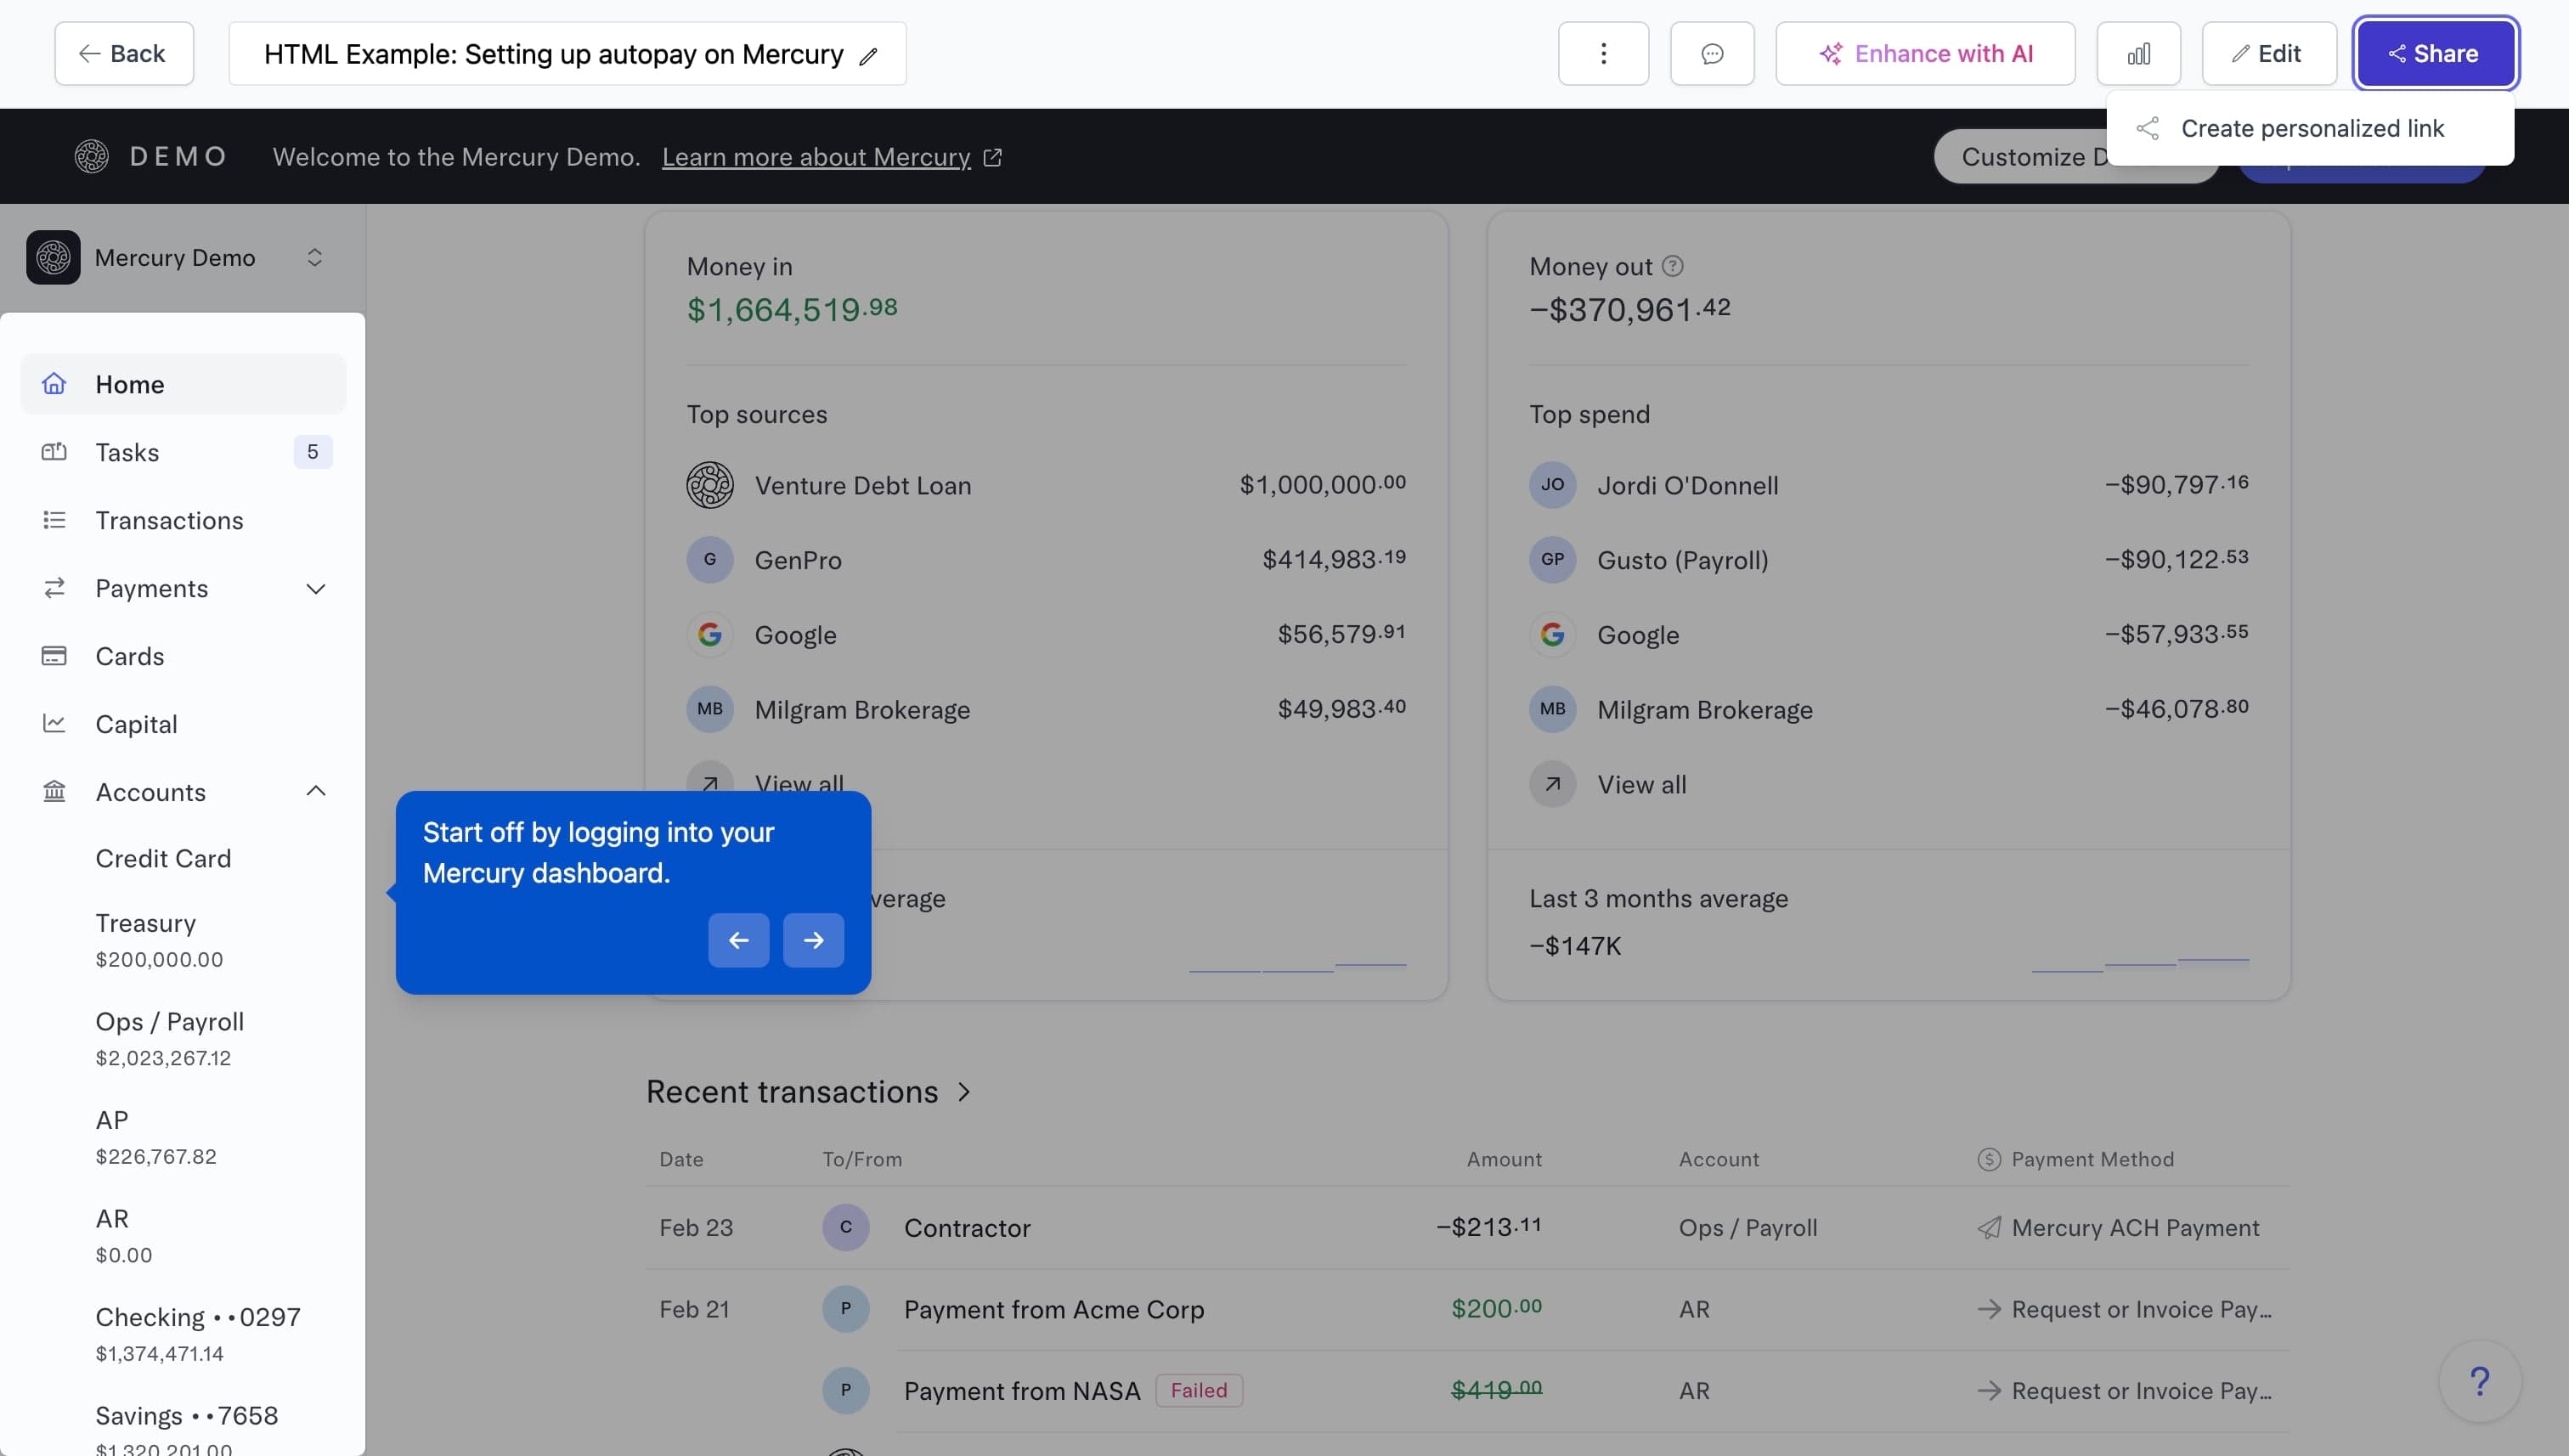Click the Capital chart icon
This screenshot has width=2569, height=1456.
coord(54,723)
